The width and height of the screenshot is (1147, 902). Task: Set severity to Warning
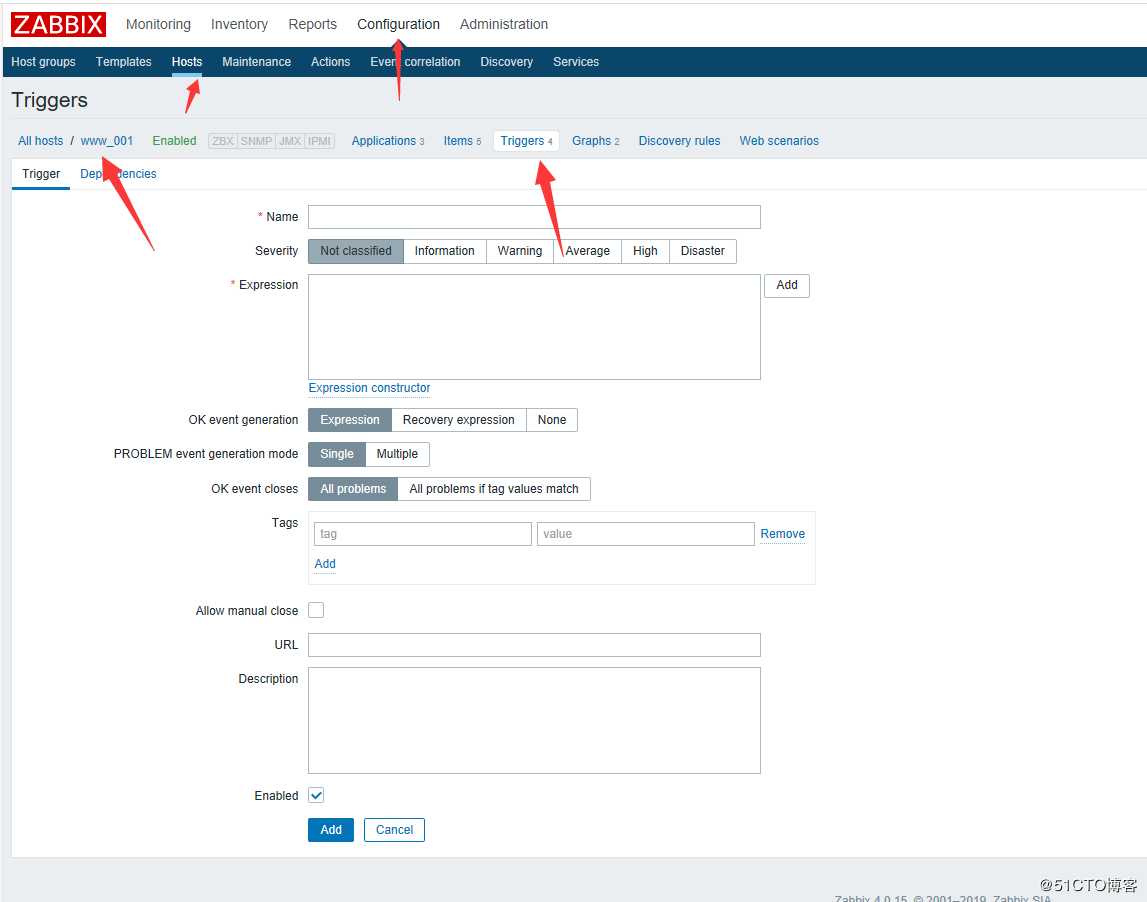[520, 251]
